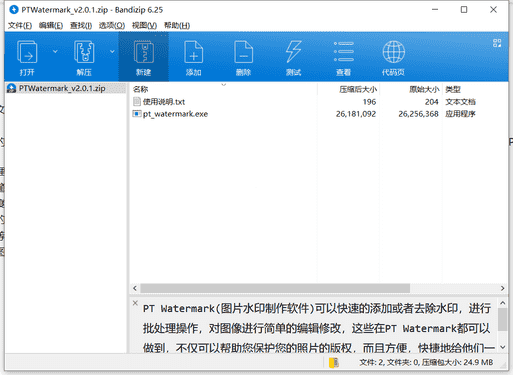
Task: Click the grid layout icon in the toolbar corner
Action: (x=497, y=43)
